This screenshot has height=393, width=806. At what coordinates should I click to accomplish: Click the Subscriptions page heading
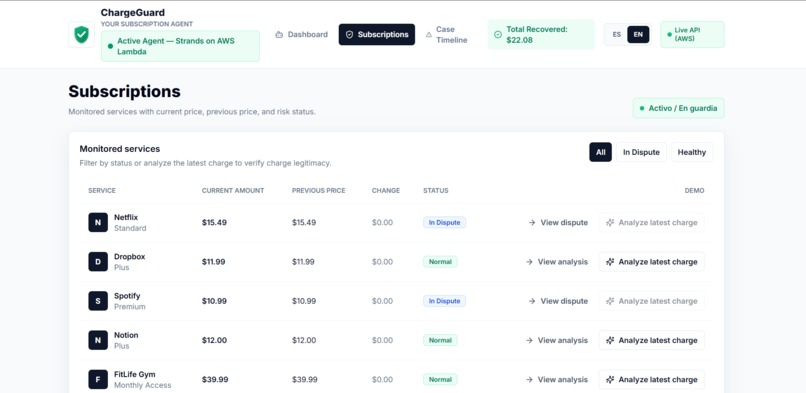pos(124,91)
